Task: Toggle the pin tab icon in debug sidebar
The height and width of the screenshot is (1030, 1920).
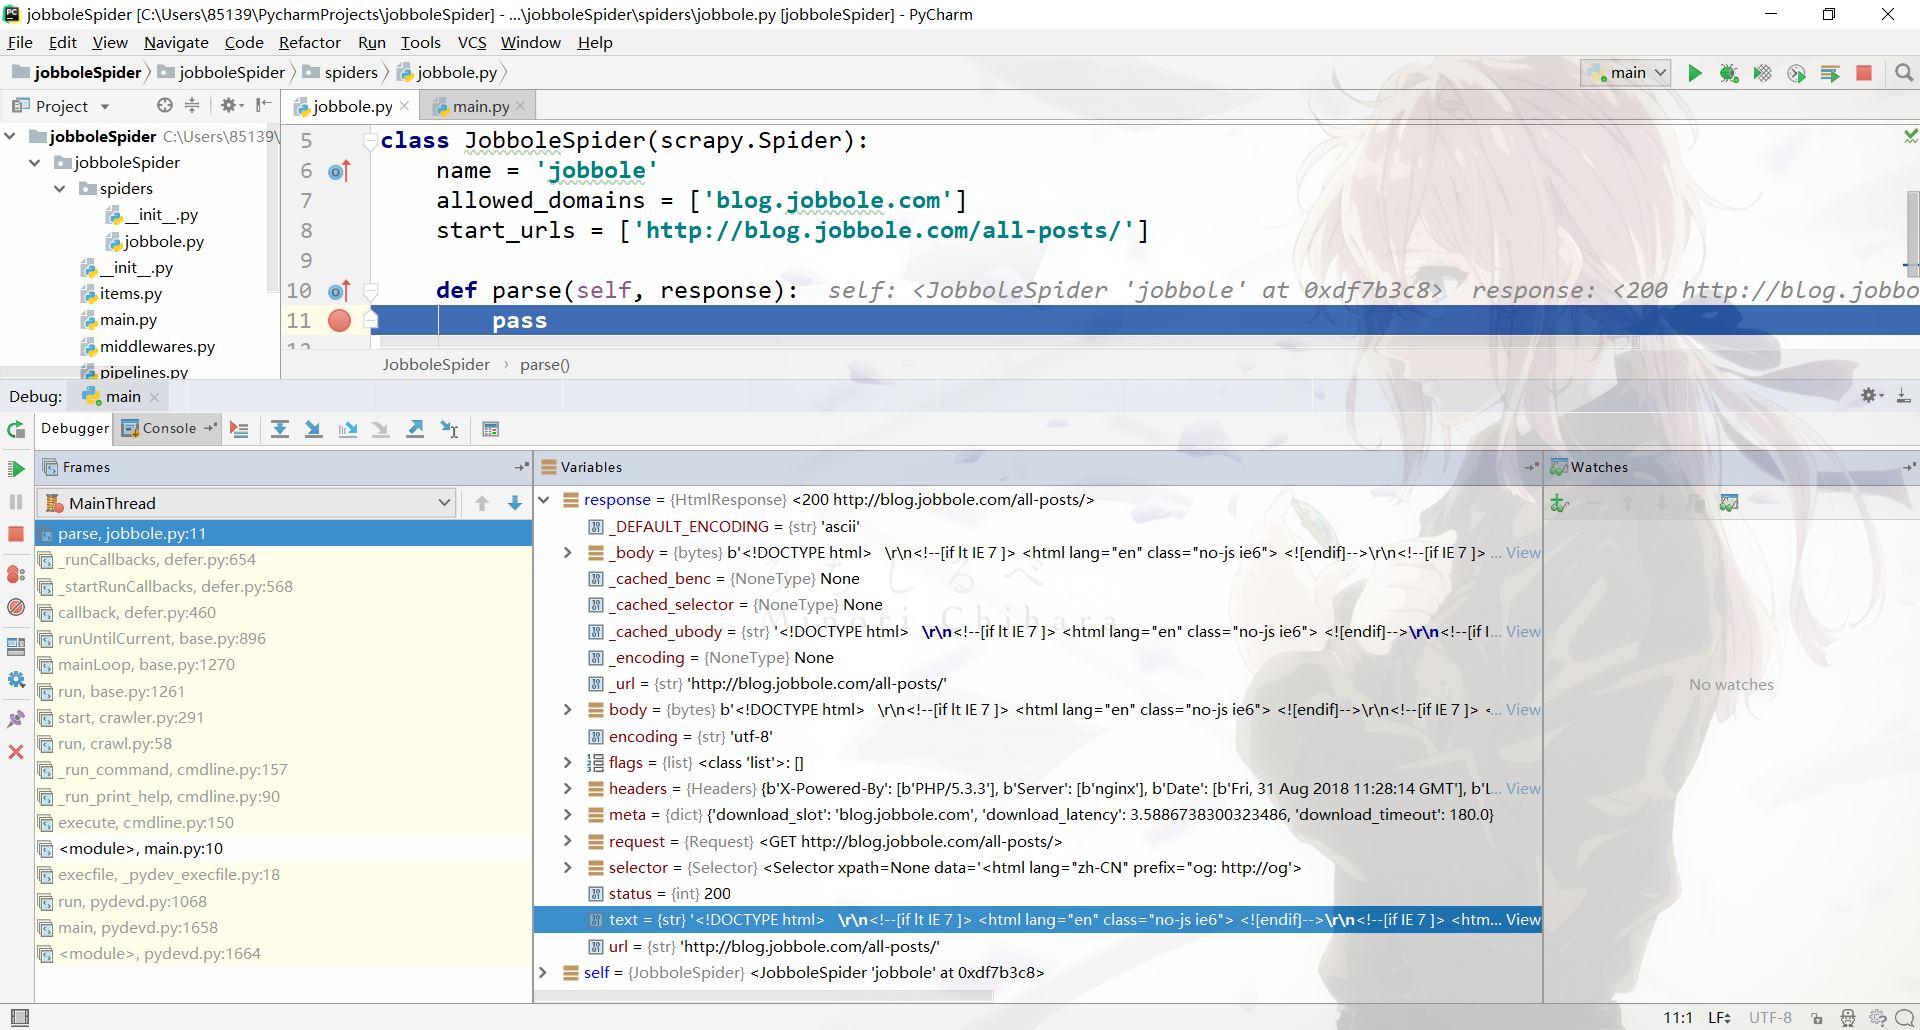Action: coord(16,719)
